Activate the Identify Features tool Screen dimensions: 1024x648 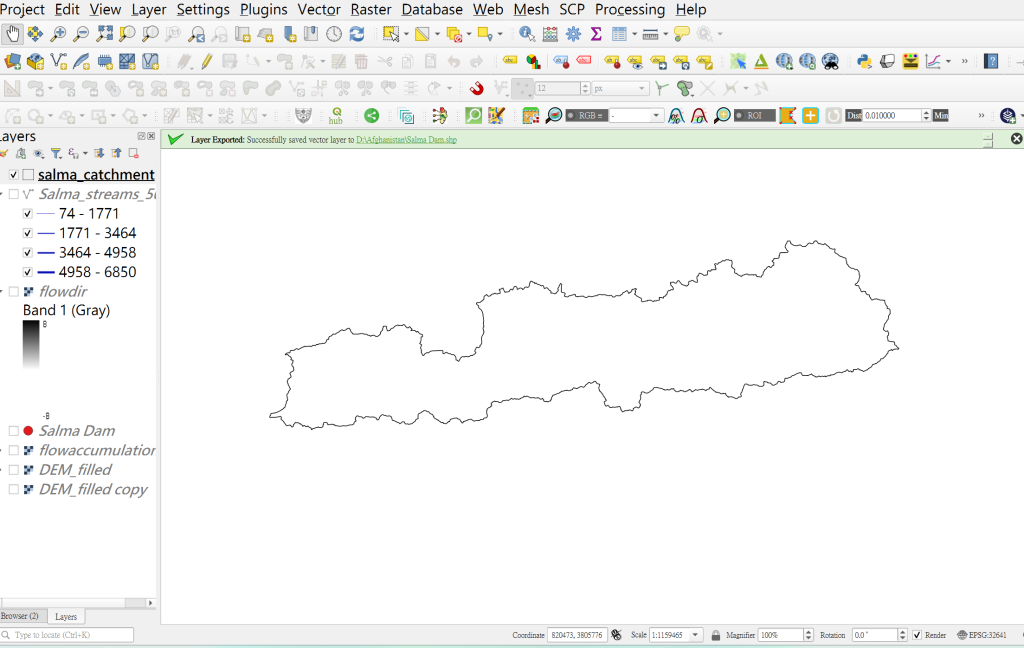526,34
